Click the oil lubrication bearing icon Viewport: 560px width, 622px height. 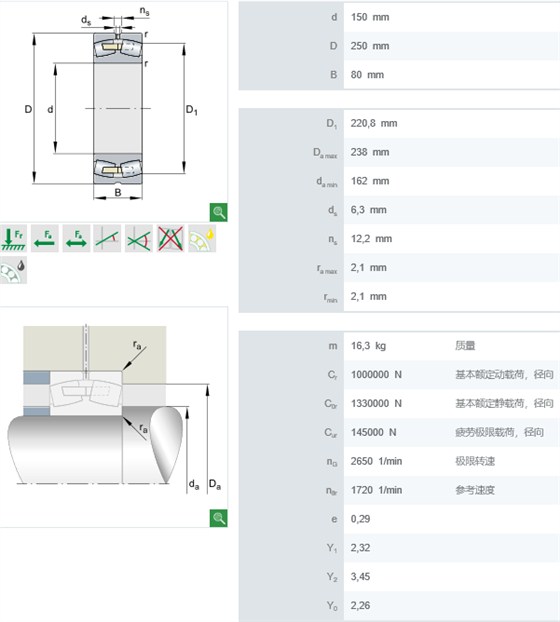(x=202, y=238)
